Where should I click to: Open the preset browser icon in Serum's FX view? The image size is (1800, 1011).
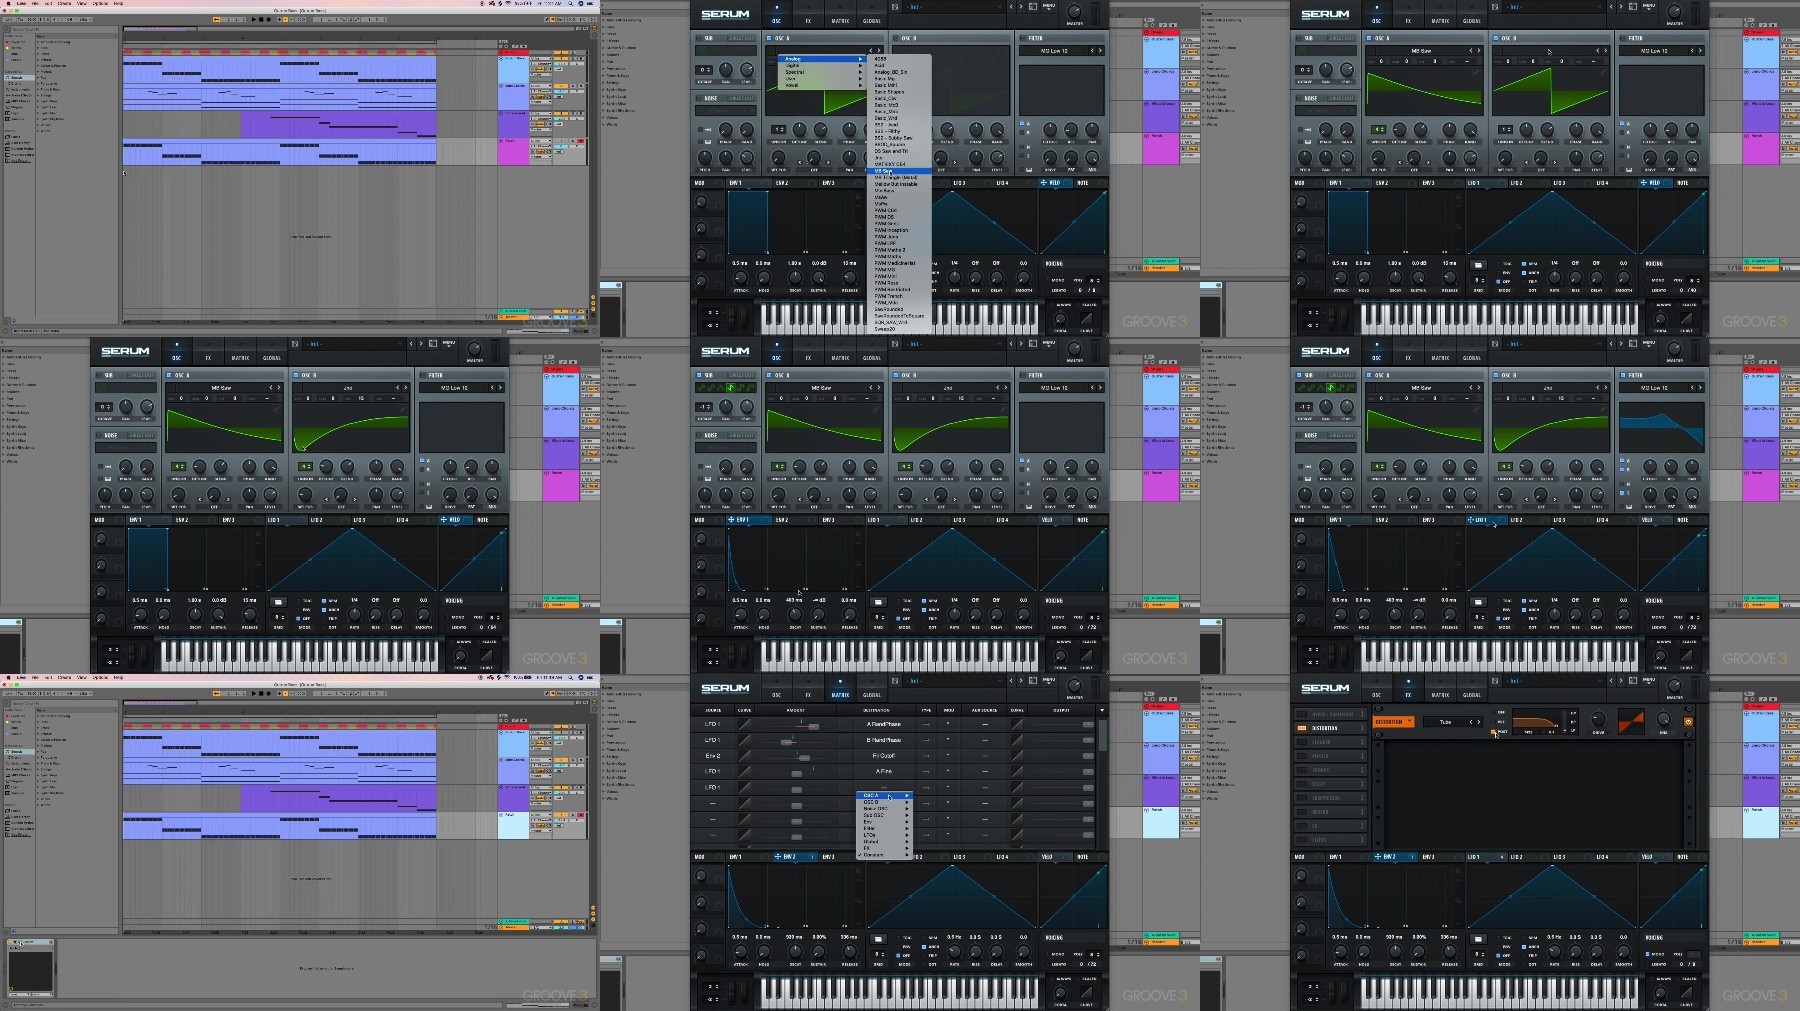(x=1632, y=681)
